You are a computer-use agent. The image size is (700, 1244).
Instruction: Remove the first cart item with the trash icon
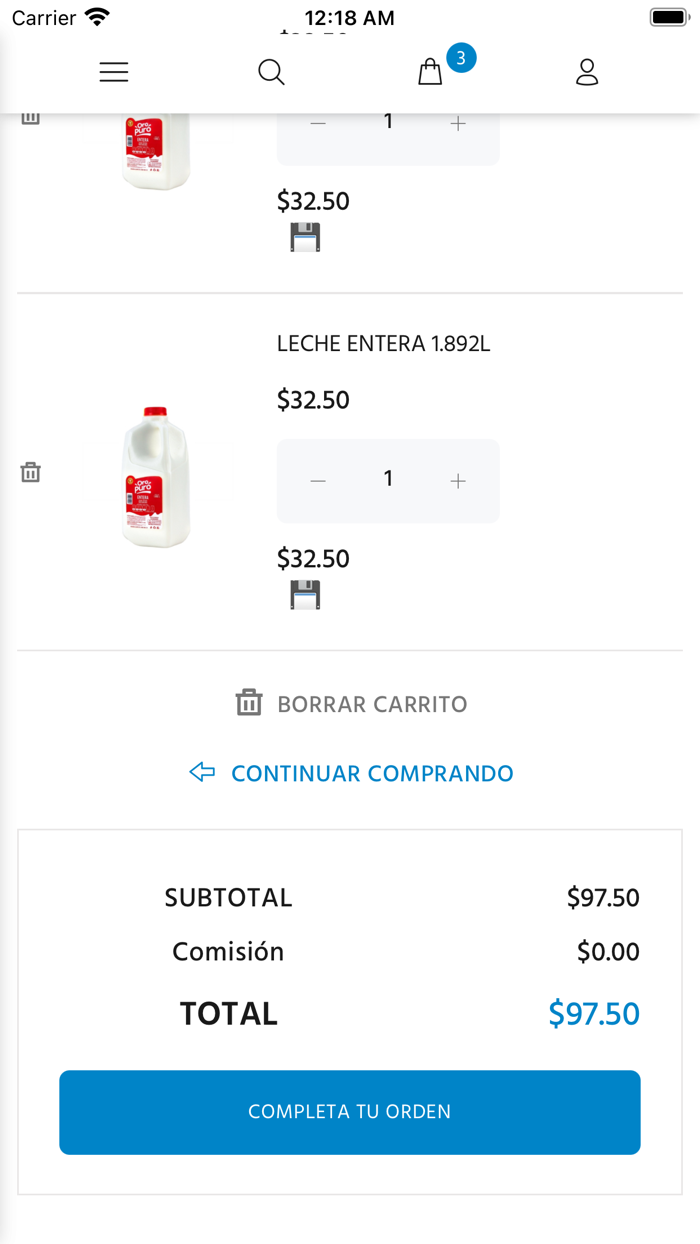coord(30,115)
